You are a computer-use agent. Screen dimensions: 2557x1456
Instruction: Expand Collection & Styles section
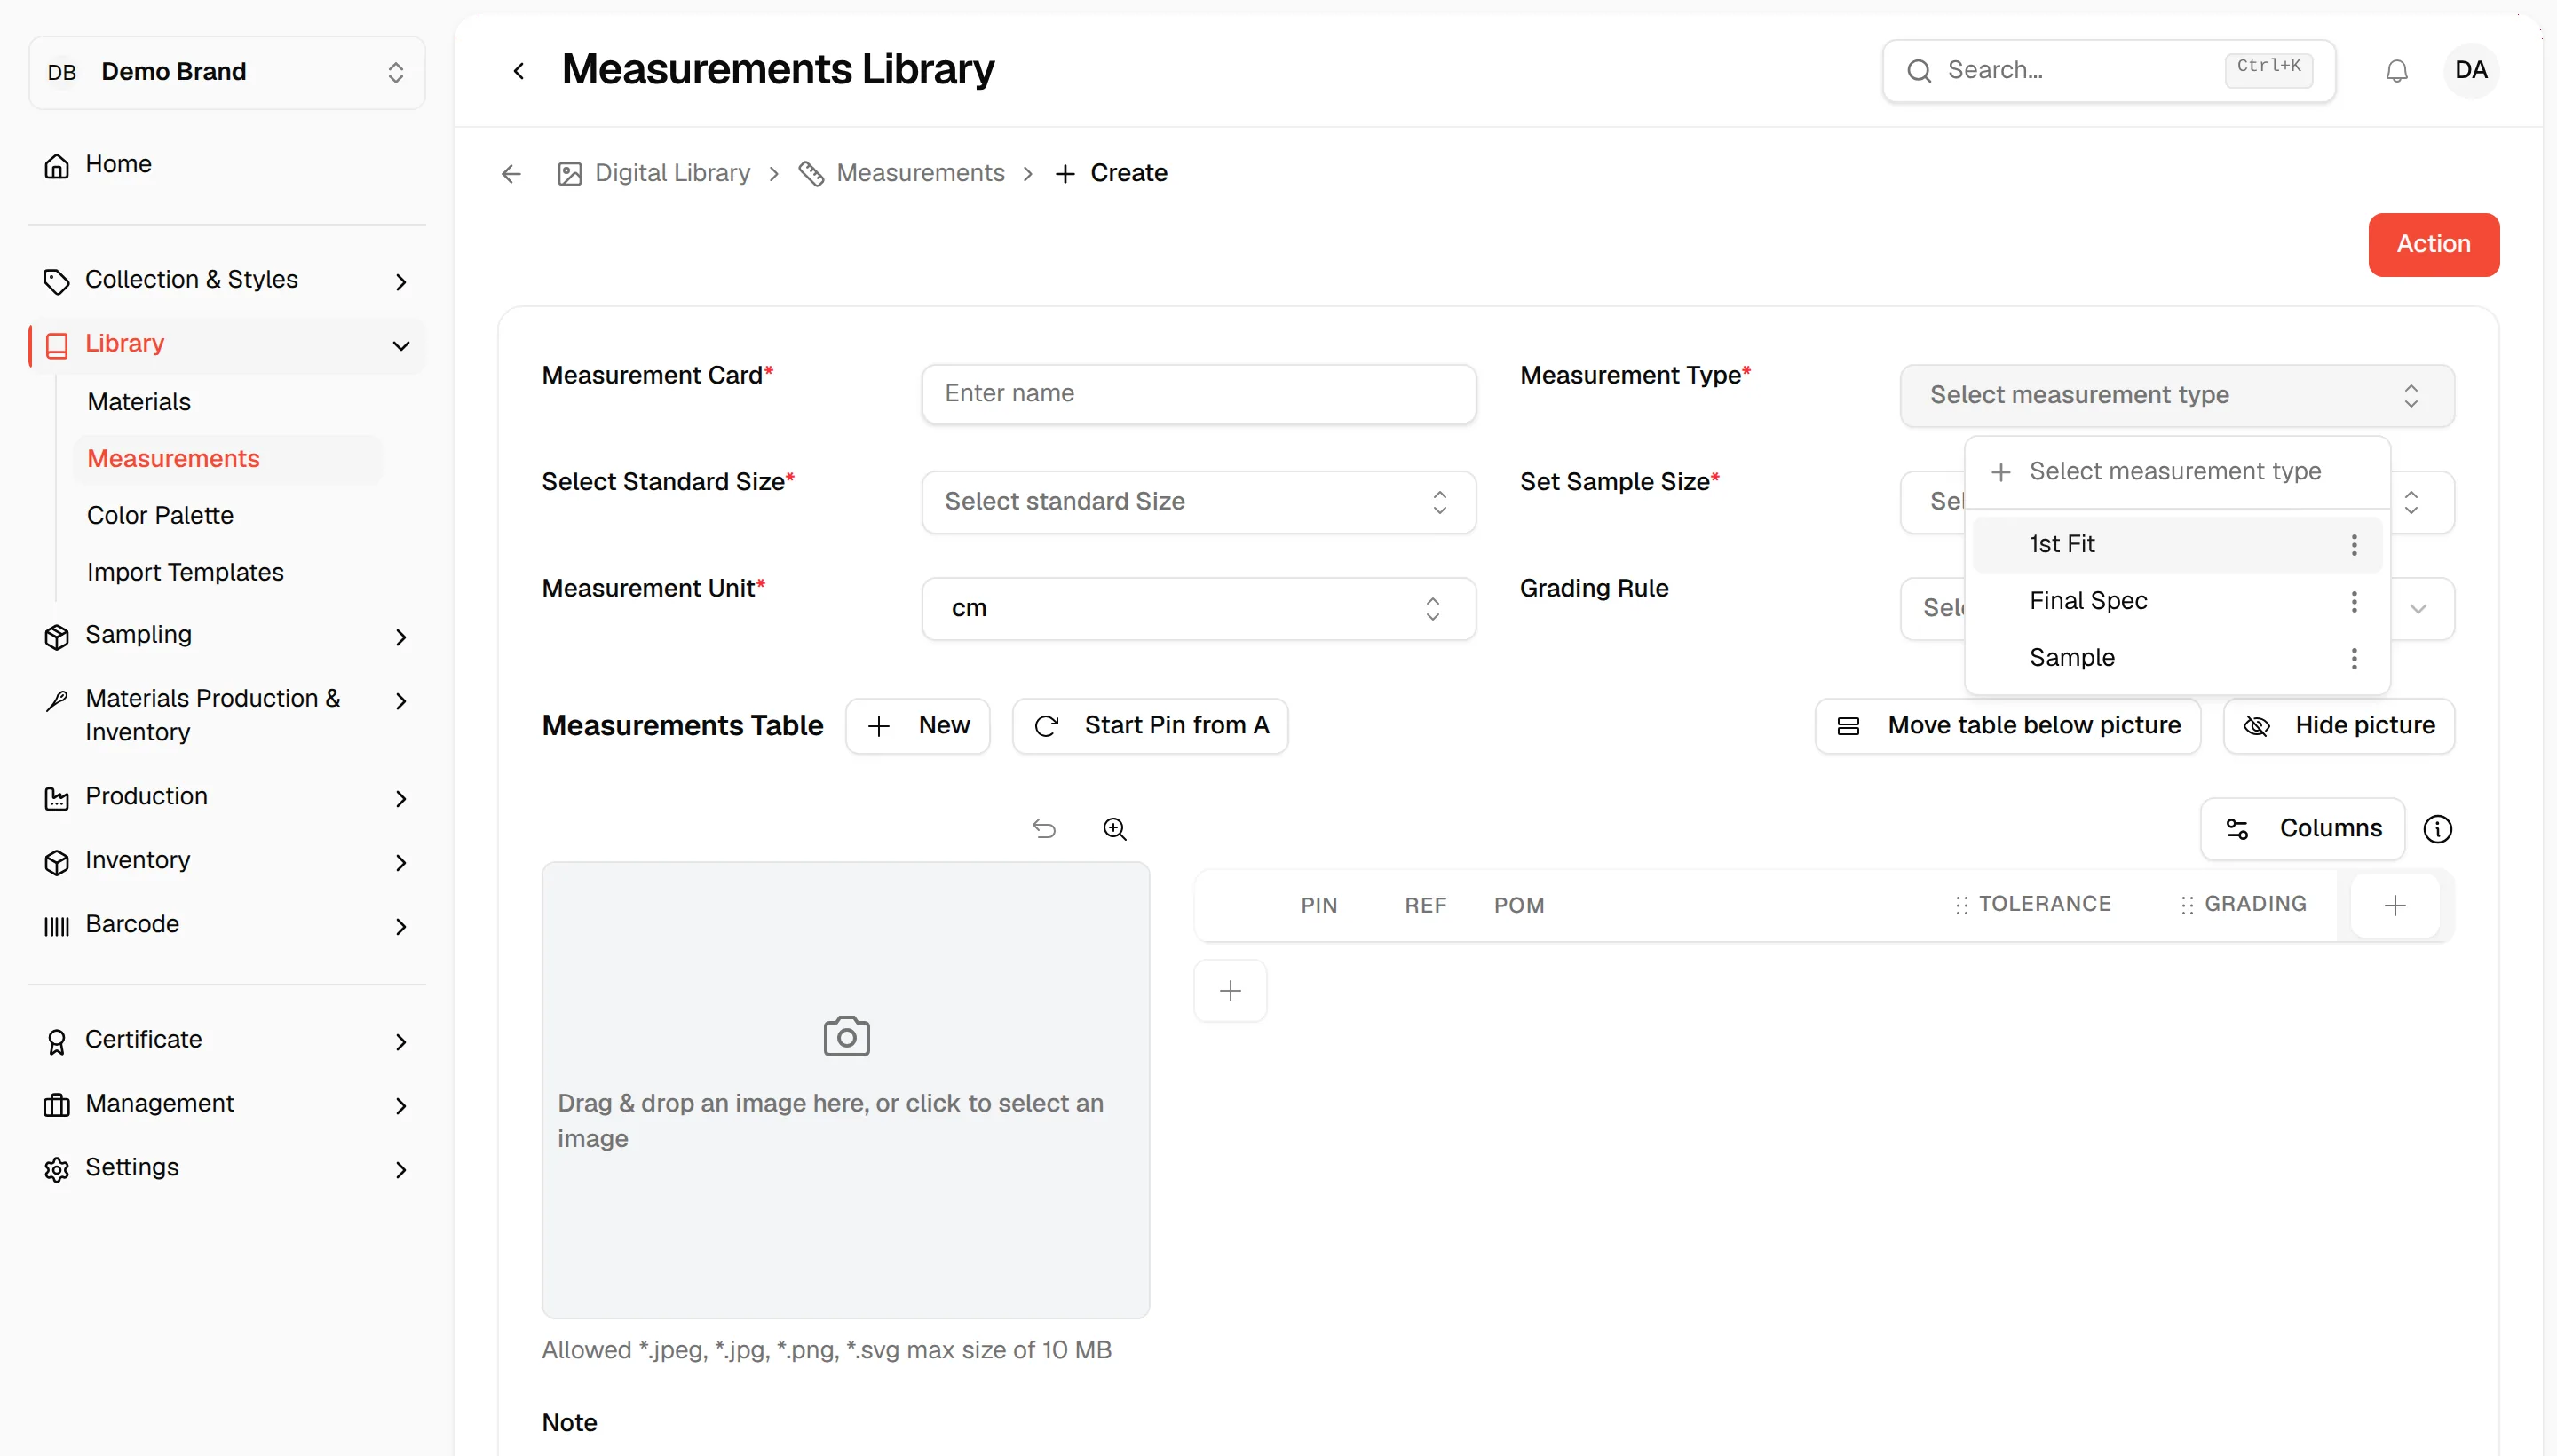click(x=227, y=280)
